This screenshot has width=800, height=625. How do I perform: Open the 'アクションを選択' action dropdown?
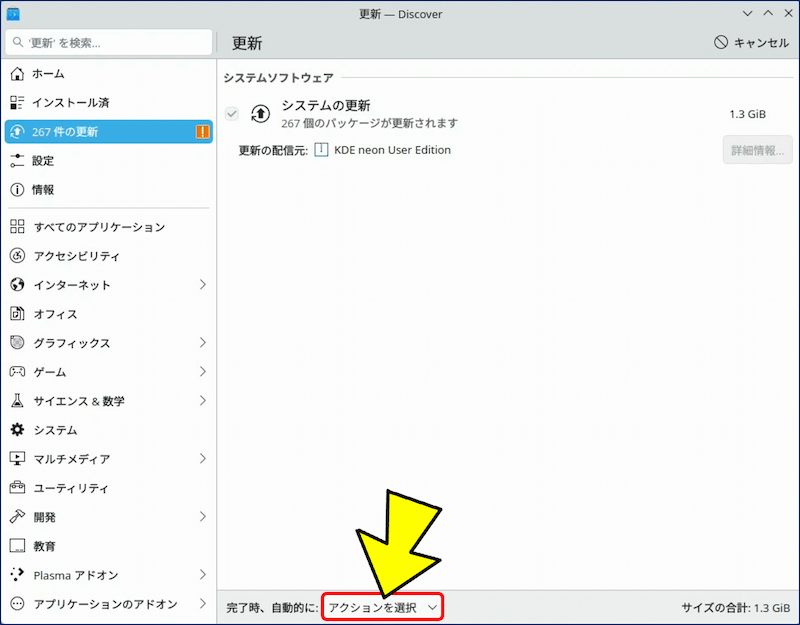(382, 607)
